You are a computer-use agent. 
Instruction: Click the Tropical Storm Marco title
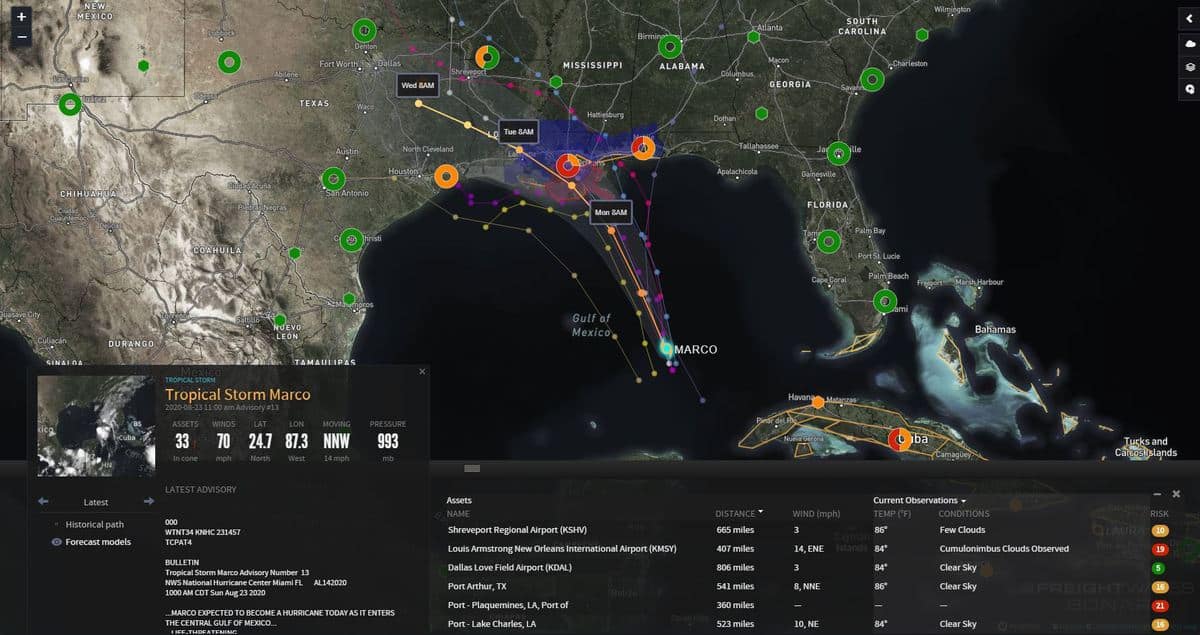pyautogui.click(x=238, y=394)
